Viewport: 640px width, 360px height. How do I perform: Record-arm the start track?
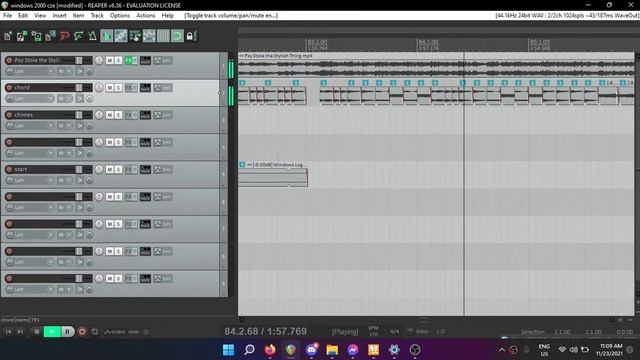(x=9, y=169)
